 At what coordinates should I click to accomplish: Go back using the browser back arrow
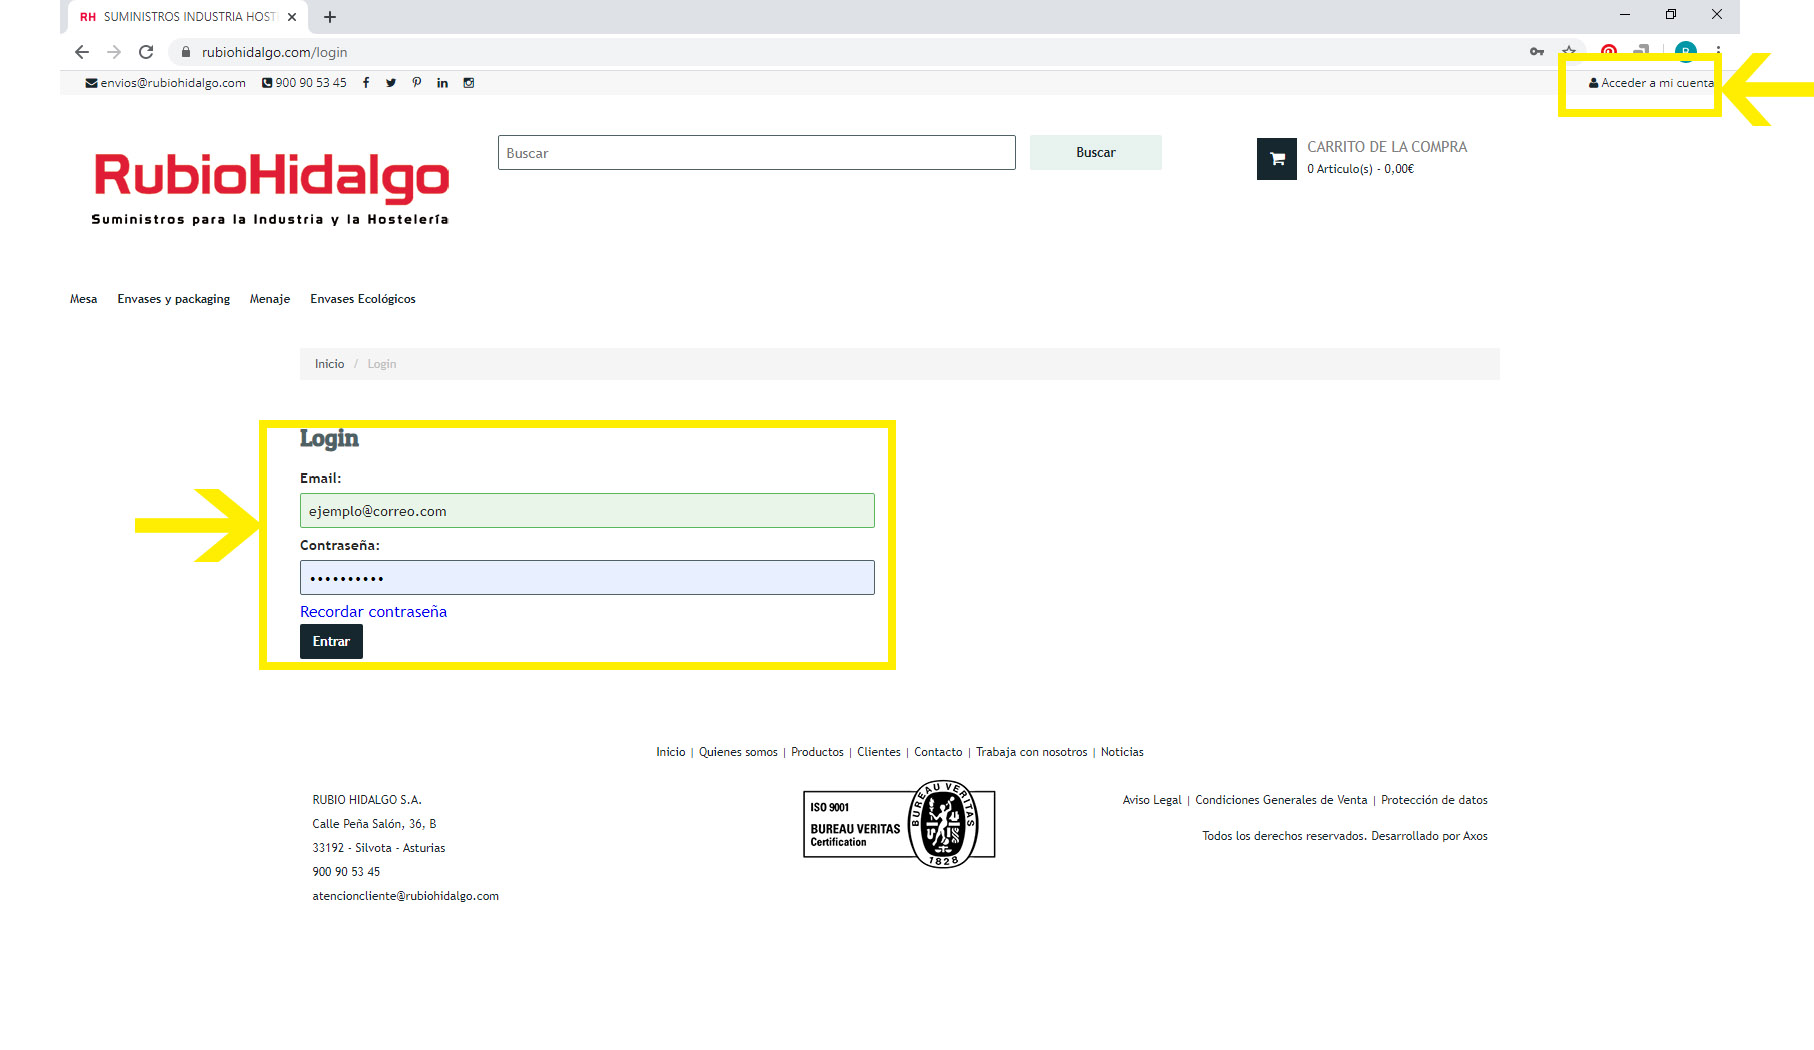pyautogui.click(x=82, y=52)
